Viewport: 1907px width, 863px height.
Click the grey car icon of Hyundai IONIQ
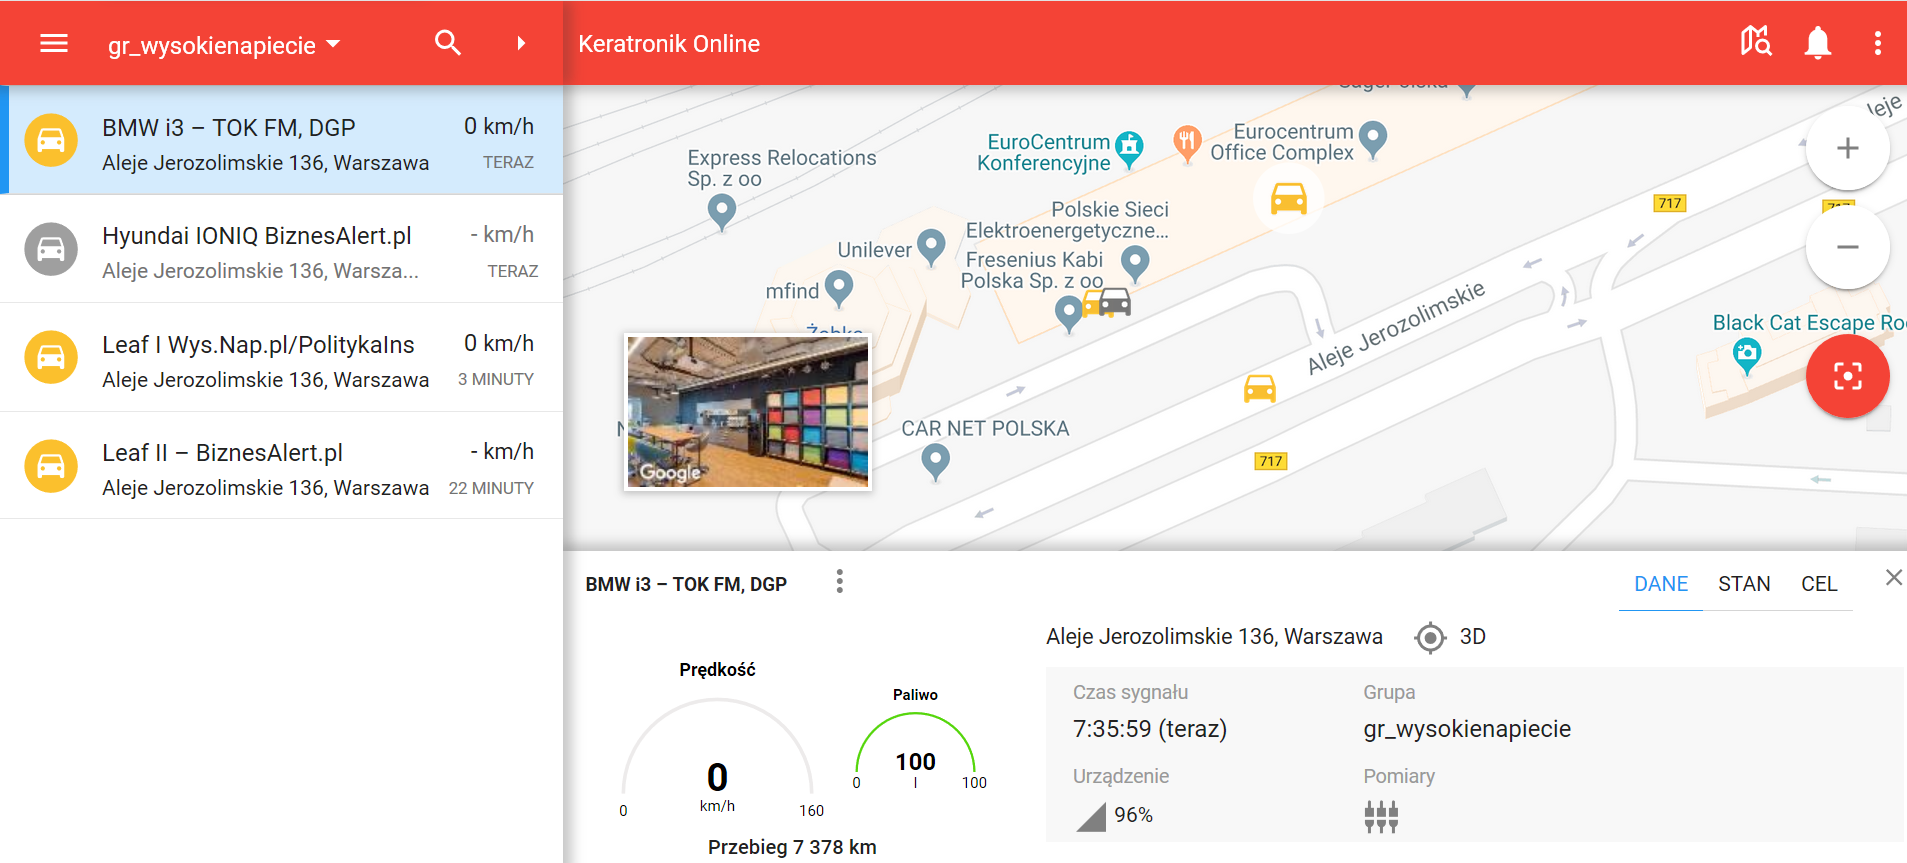pyautogui.click(x=51, y=249)
